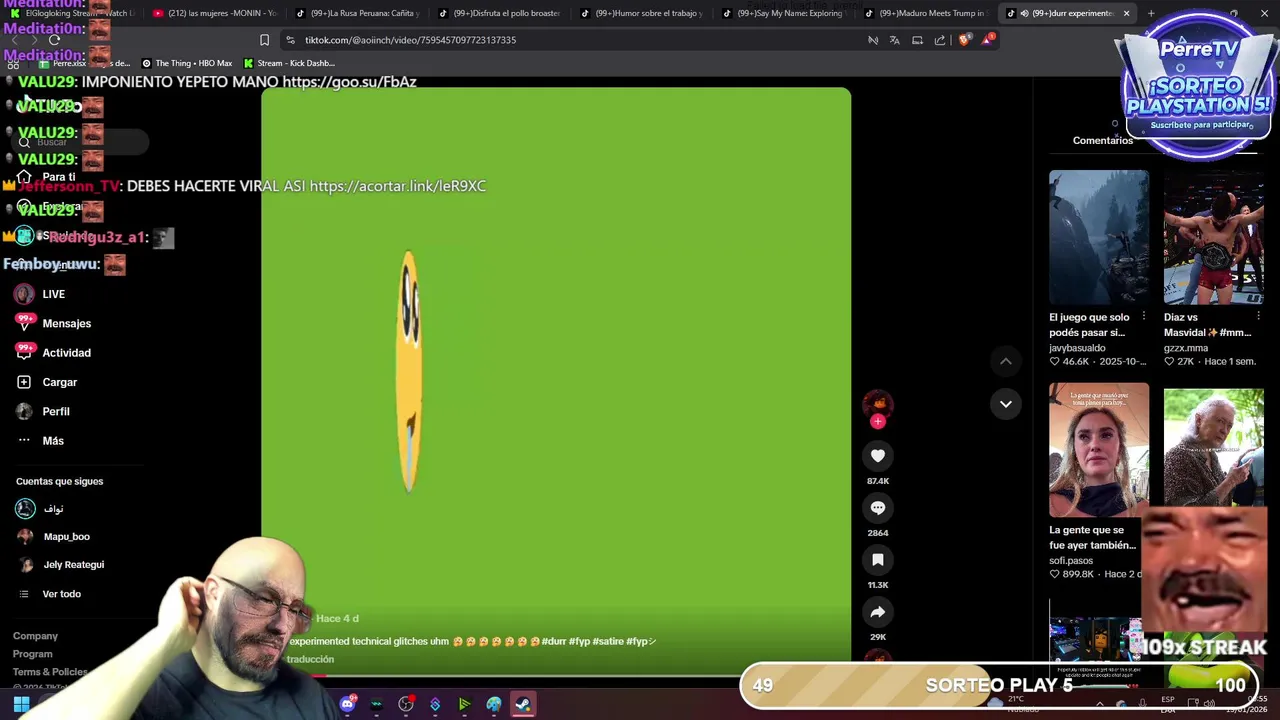Open options for the Diaz vs Masvidal video
The height and width of the screenshot is (720, 1280).
[x=1258, y=317]
